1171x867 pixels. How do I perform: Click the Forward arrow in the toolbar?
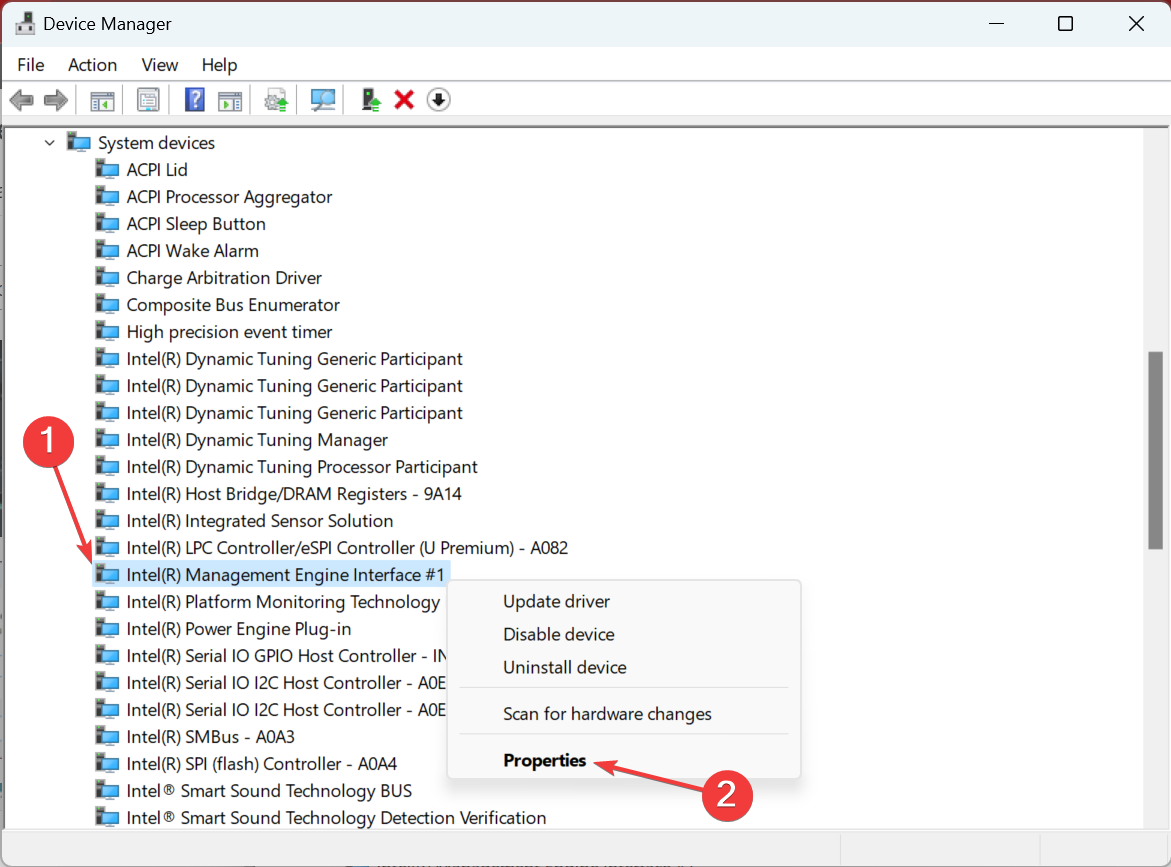tap(56, 100)
